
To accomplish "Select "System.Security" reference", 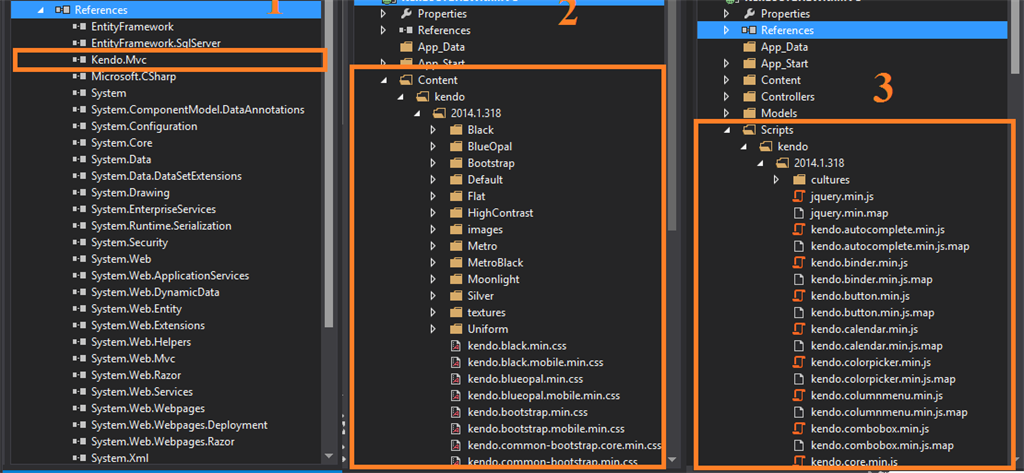I will 129,242.
